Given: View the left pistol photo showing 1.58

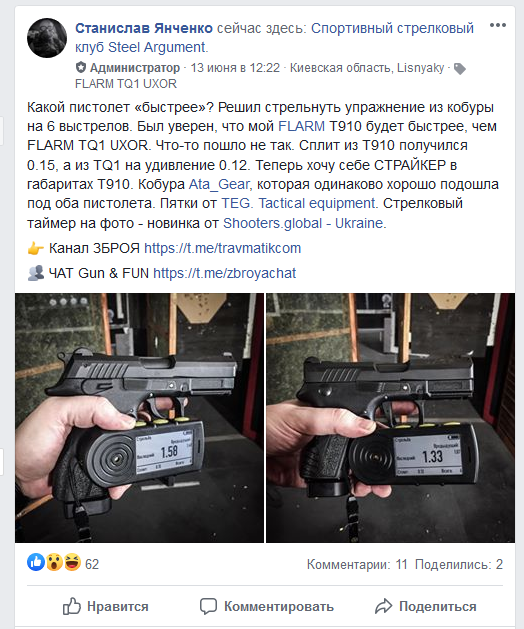Looking at the screenshot, I should tap(140, 418).
